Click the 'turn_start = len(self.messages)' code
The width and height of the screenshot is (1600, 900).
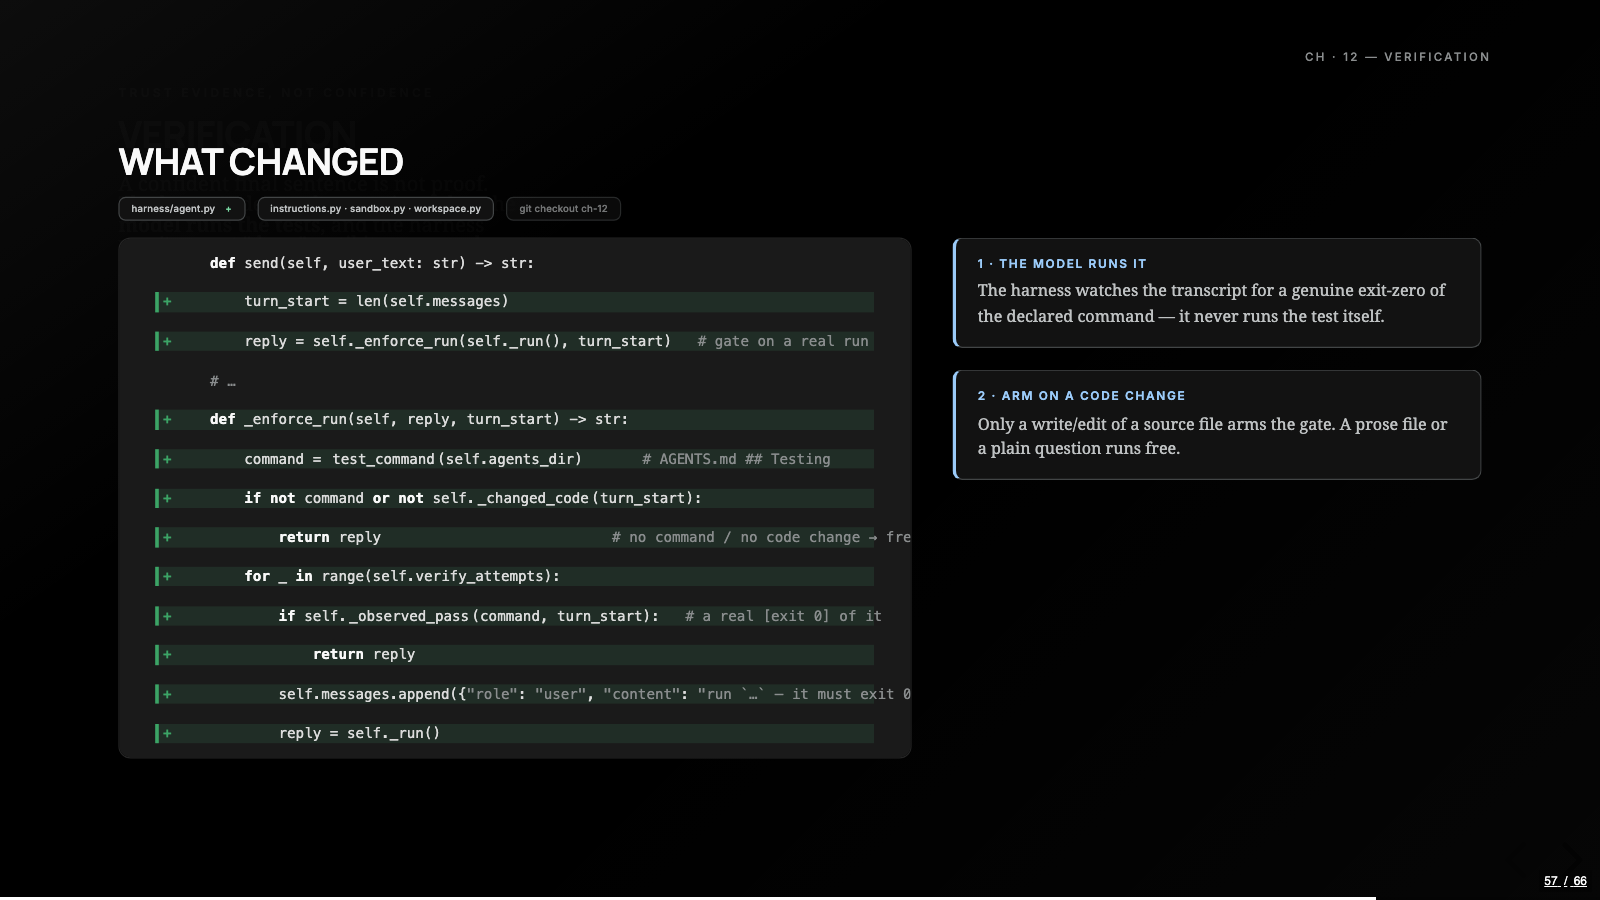[376, 301]
